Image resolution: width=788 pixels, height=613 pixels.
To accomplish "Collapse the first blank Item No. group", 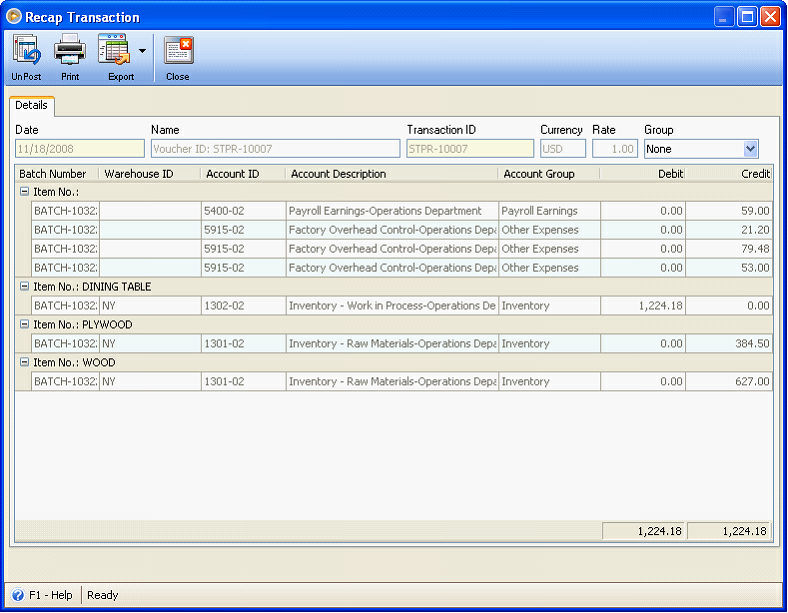I will [x=25, y=191].
